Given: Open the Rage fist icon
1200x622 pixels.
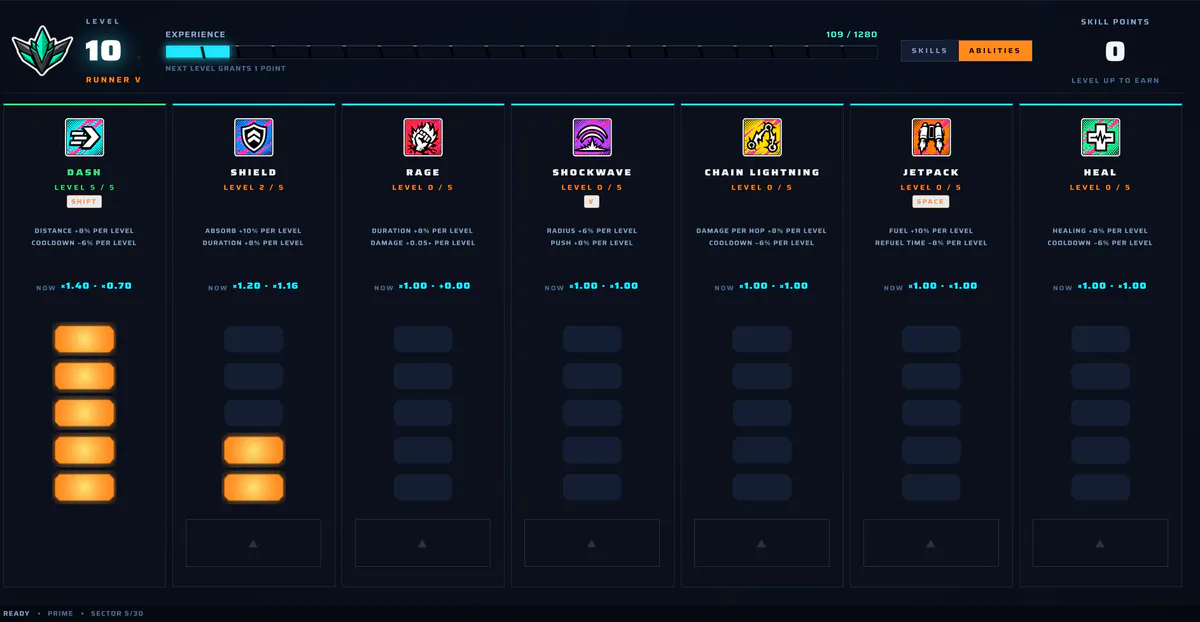Looking at the screenshot, I should tap(423, 137).
